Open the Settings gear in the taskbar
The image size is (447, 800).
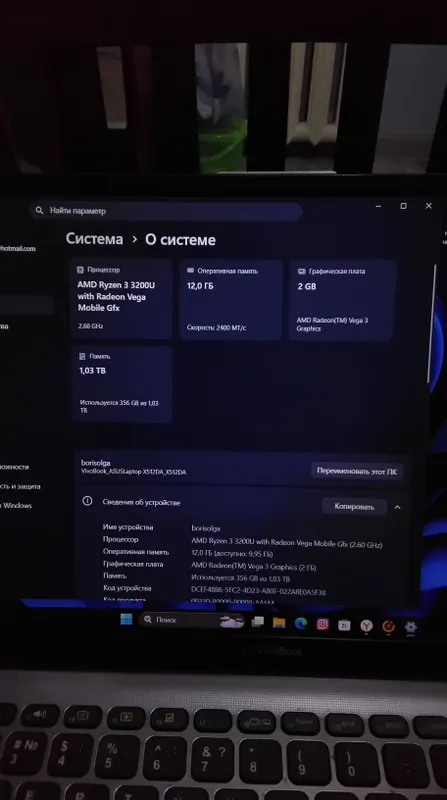coord(411,627)
